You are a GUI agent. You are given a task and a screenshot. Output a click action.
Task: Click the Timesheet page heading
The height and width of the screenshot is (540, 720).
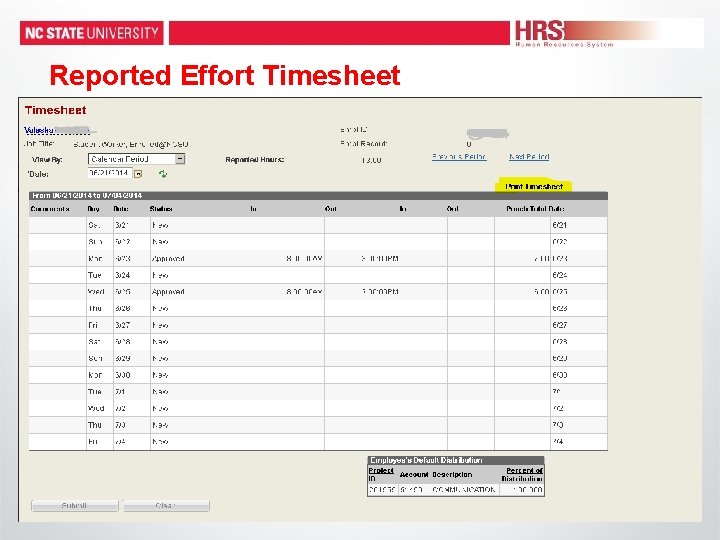56,110
